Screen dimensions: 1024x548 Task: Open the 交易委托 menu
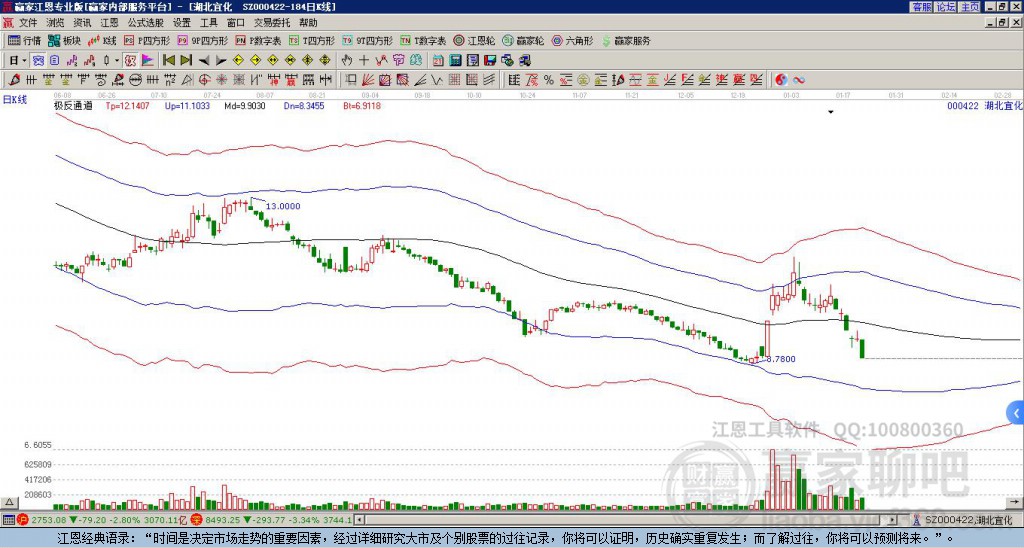click(x=272, y=23)
